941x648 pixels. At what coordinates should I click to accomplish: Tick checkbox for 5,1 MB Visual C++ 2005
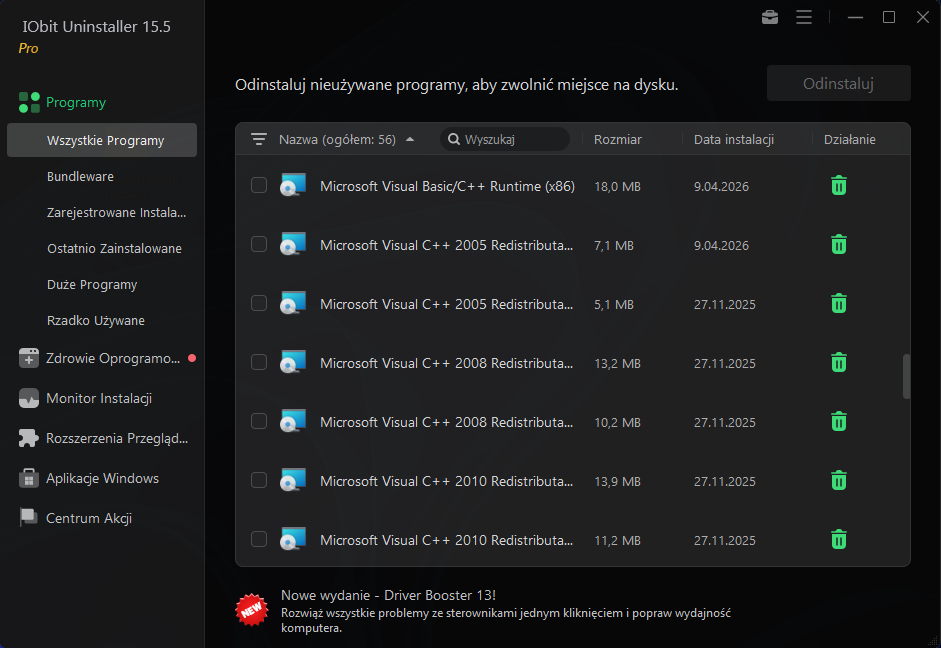(x=259, y=303)
